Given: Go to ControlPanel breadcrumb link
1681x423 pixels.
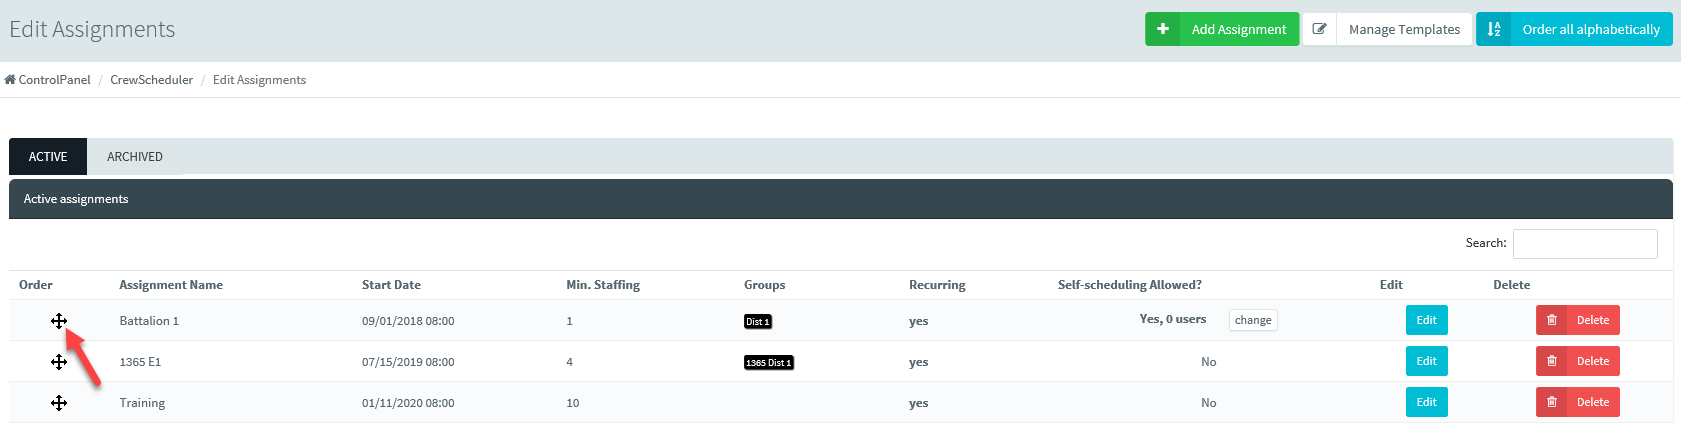Looking at the screenshot, I should pyautogui.click(x=54, y=80).
